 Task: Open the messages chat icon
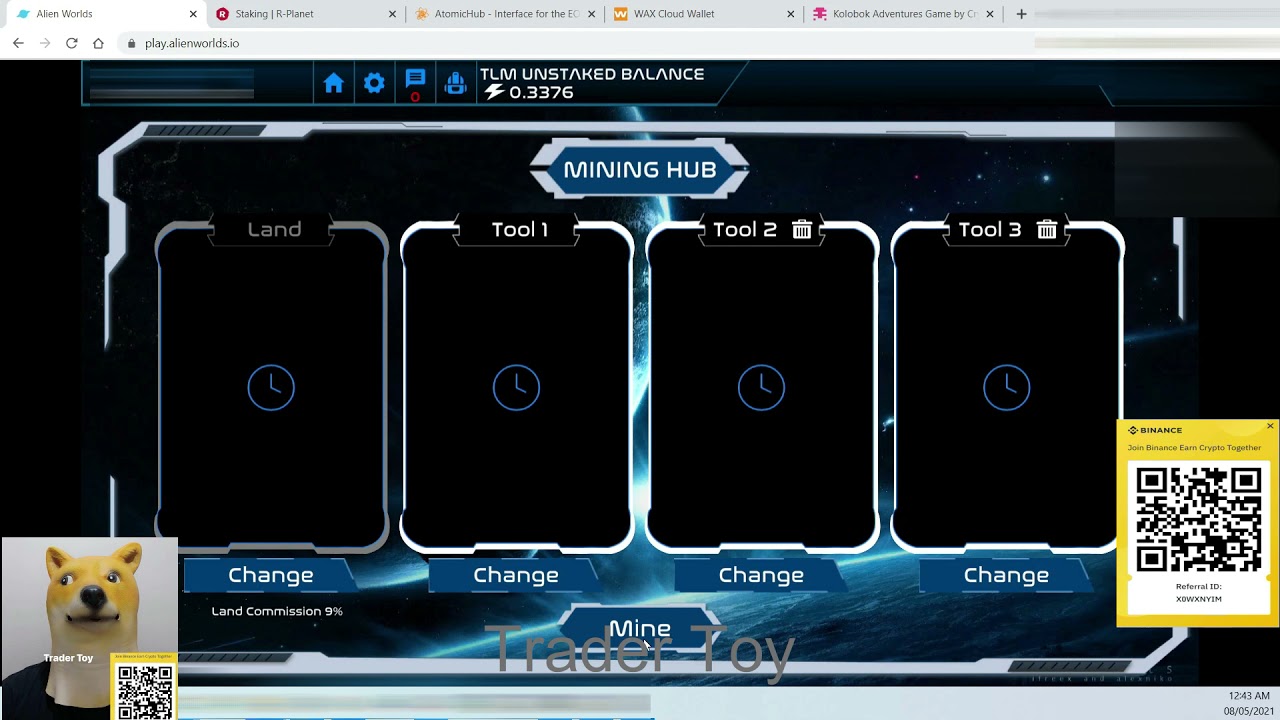click(x=415, y=79)
